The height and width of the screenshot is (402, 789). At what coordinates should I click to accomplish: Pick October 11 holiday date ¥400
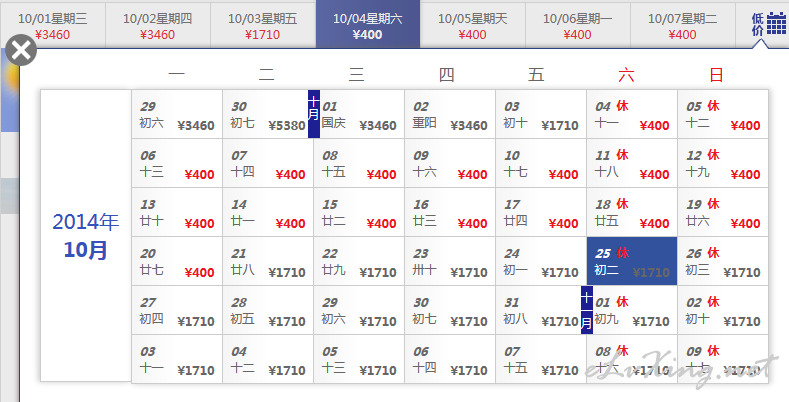(632, 163)
